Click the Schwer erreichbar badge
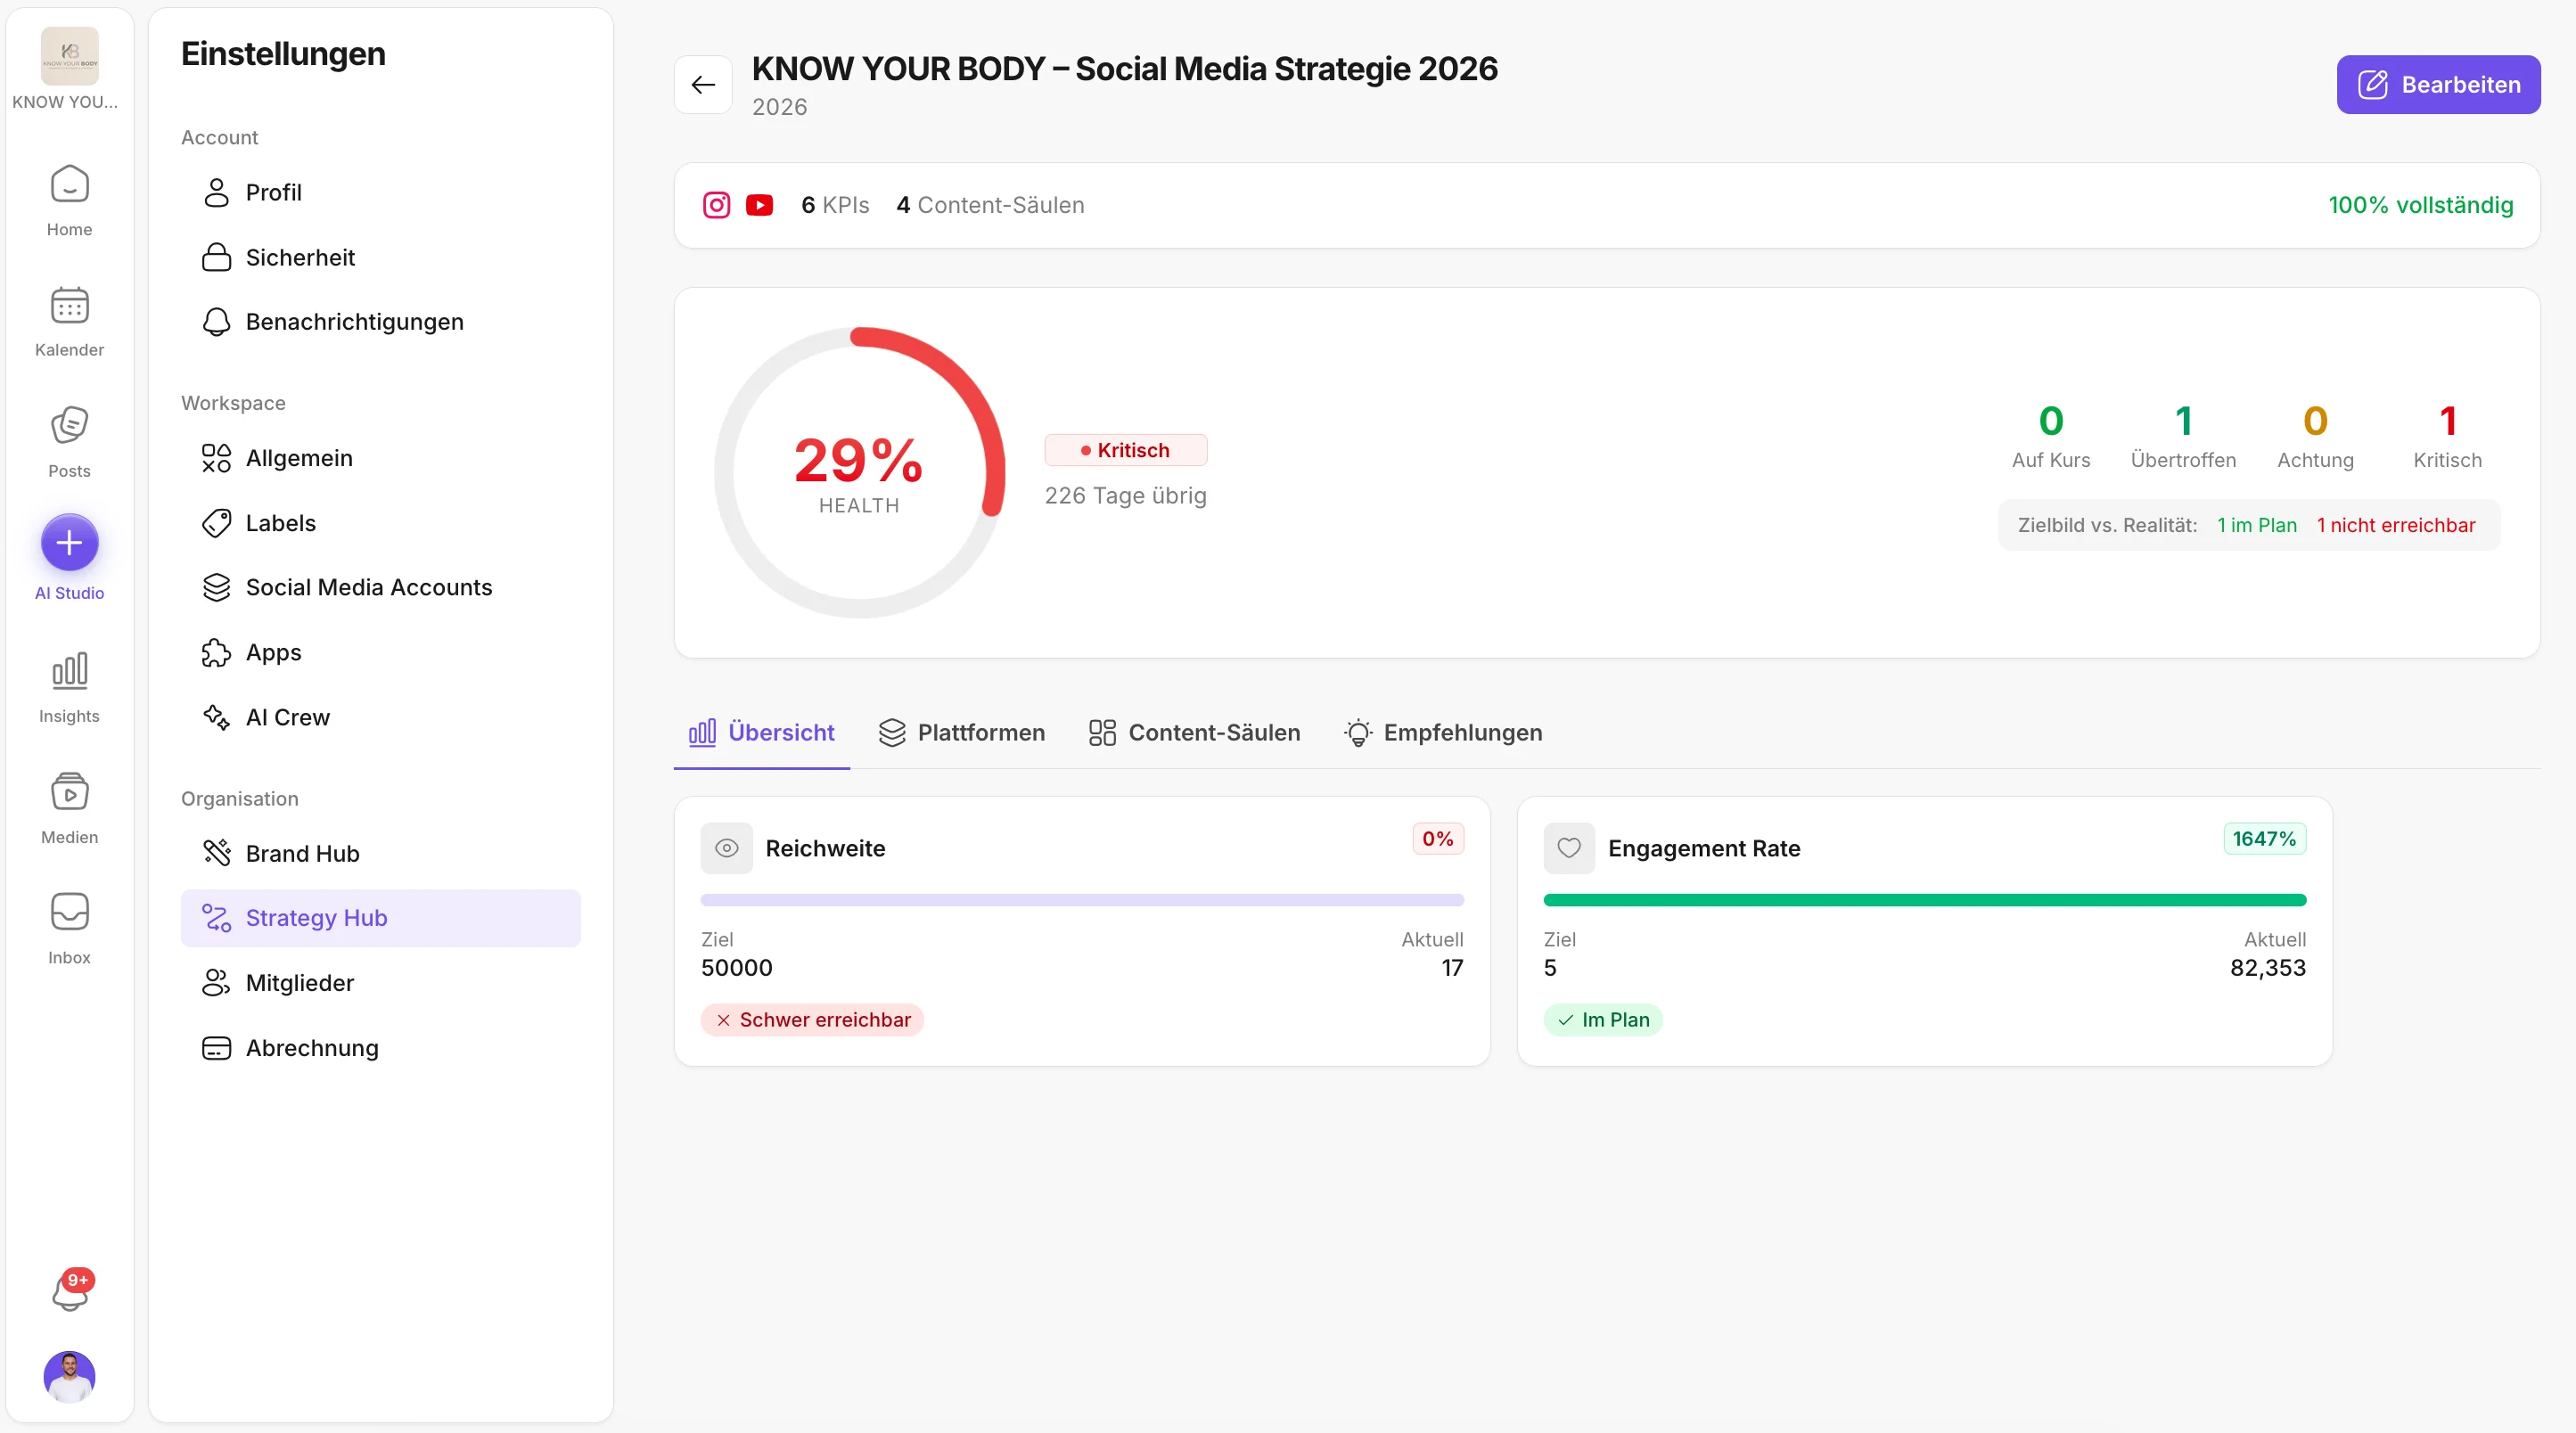The width and height of the screenshot is (2576, 1433). coord(812,1020)
